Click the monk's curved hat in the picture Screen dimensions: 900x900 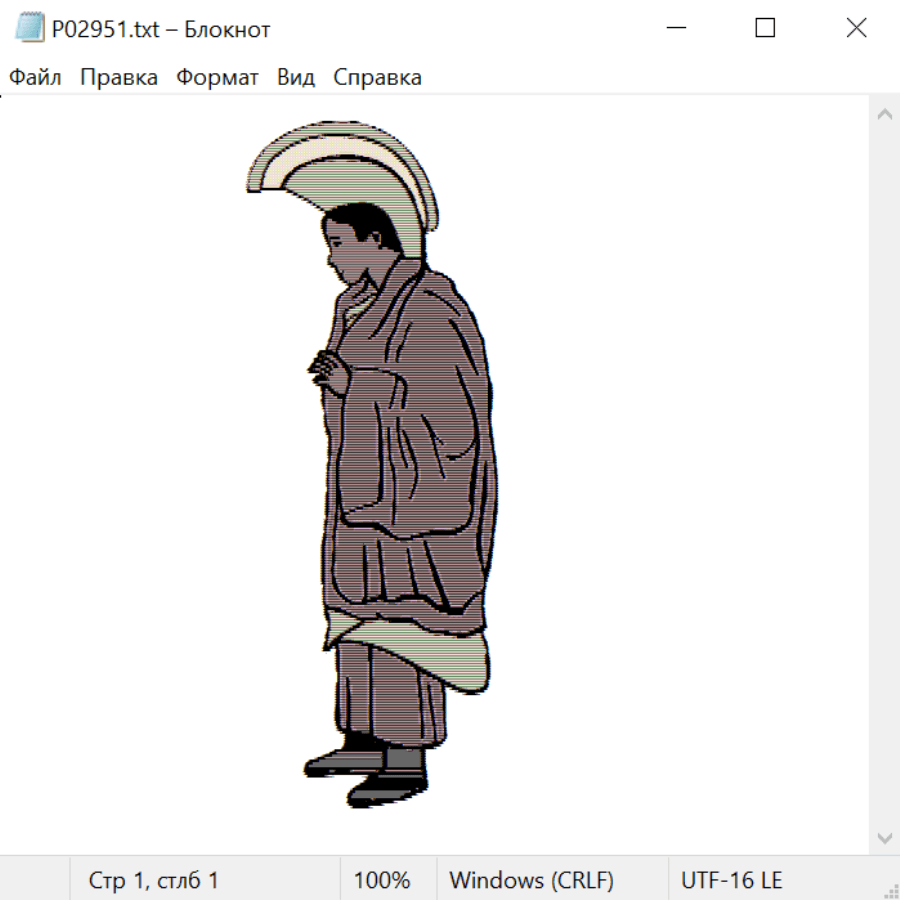(340, 160)
